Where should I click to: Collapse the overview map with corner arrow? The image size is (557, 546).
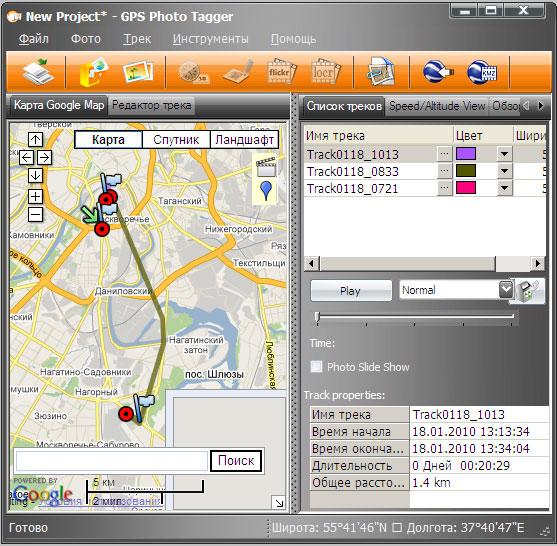[x=279, y=502]
